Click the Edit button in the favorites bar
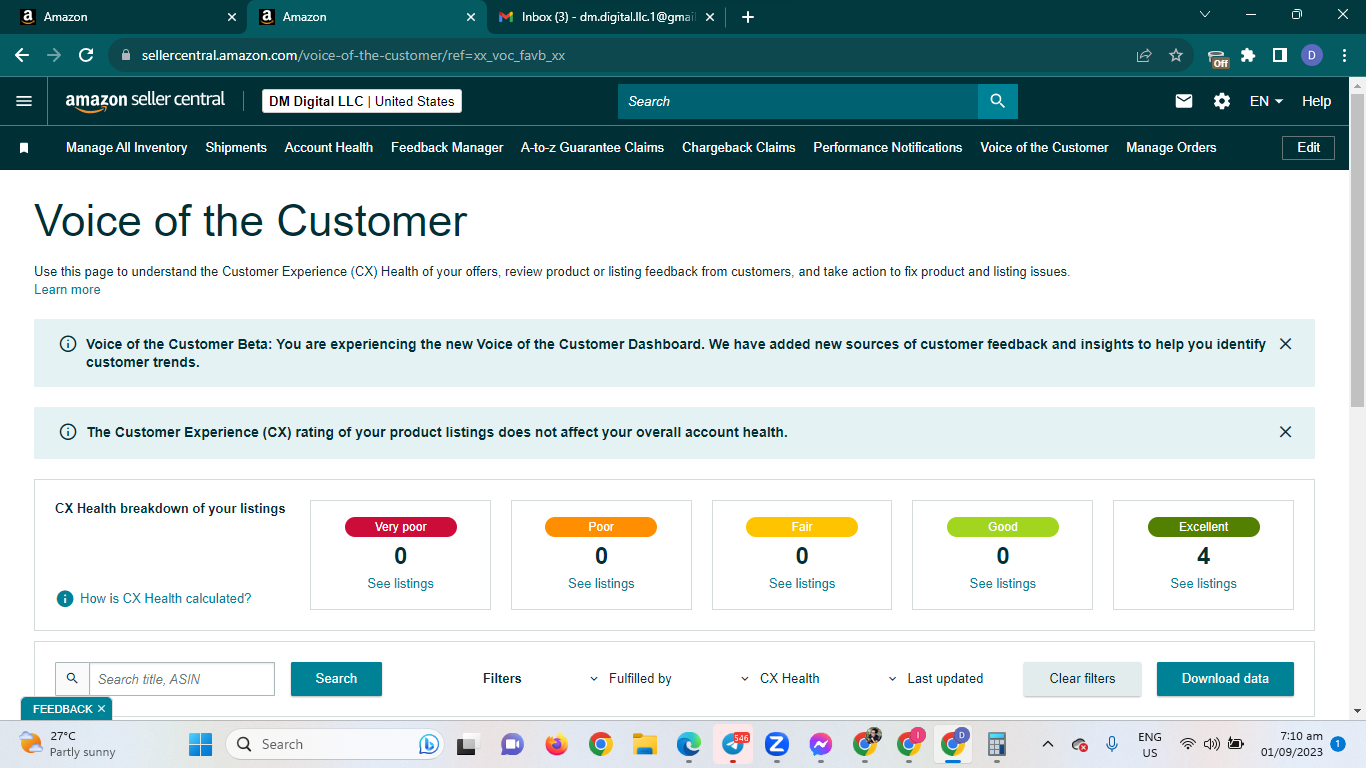 pos(1309,148)
